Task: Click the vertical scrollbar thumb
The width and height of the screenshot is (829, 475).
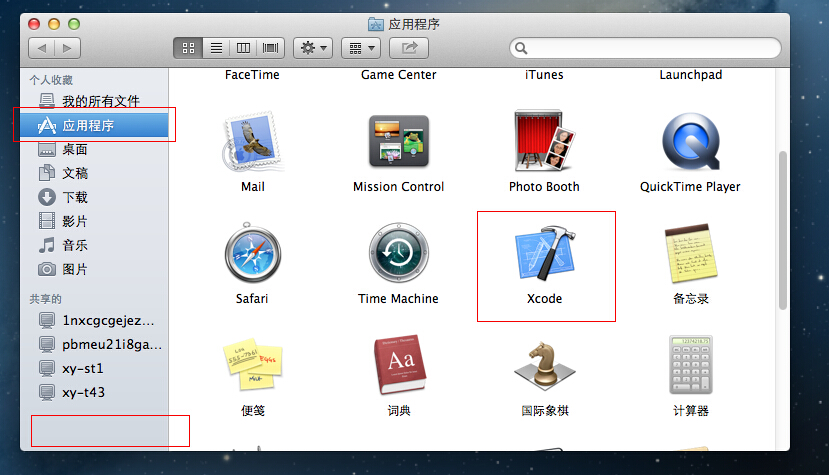Action: point(783,231)
